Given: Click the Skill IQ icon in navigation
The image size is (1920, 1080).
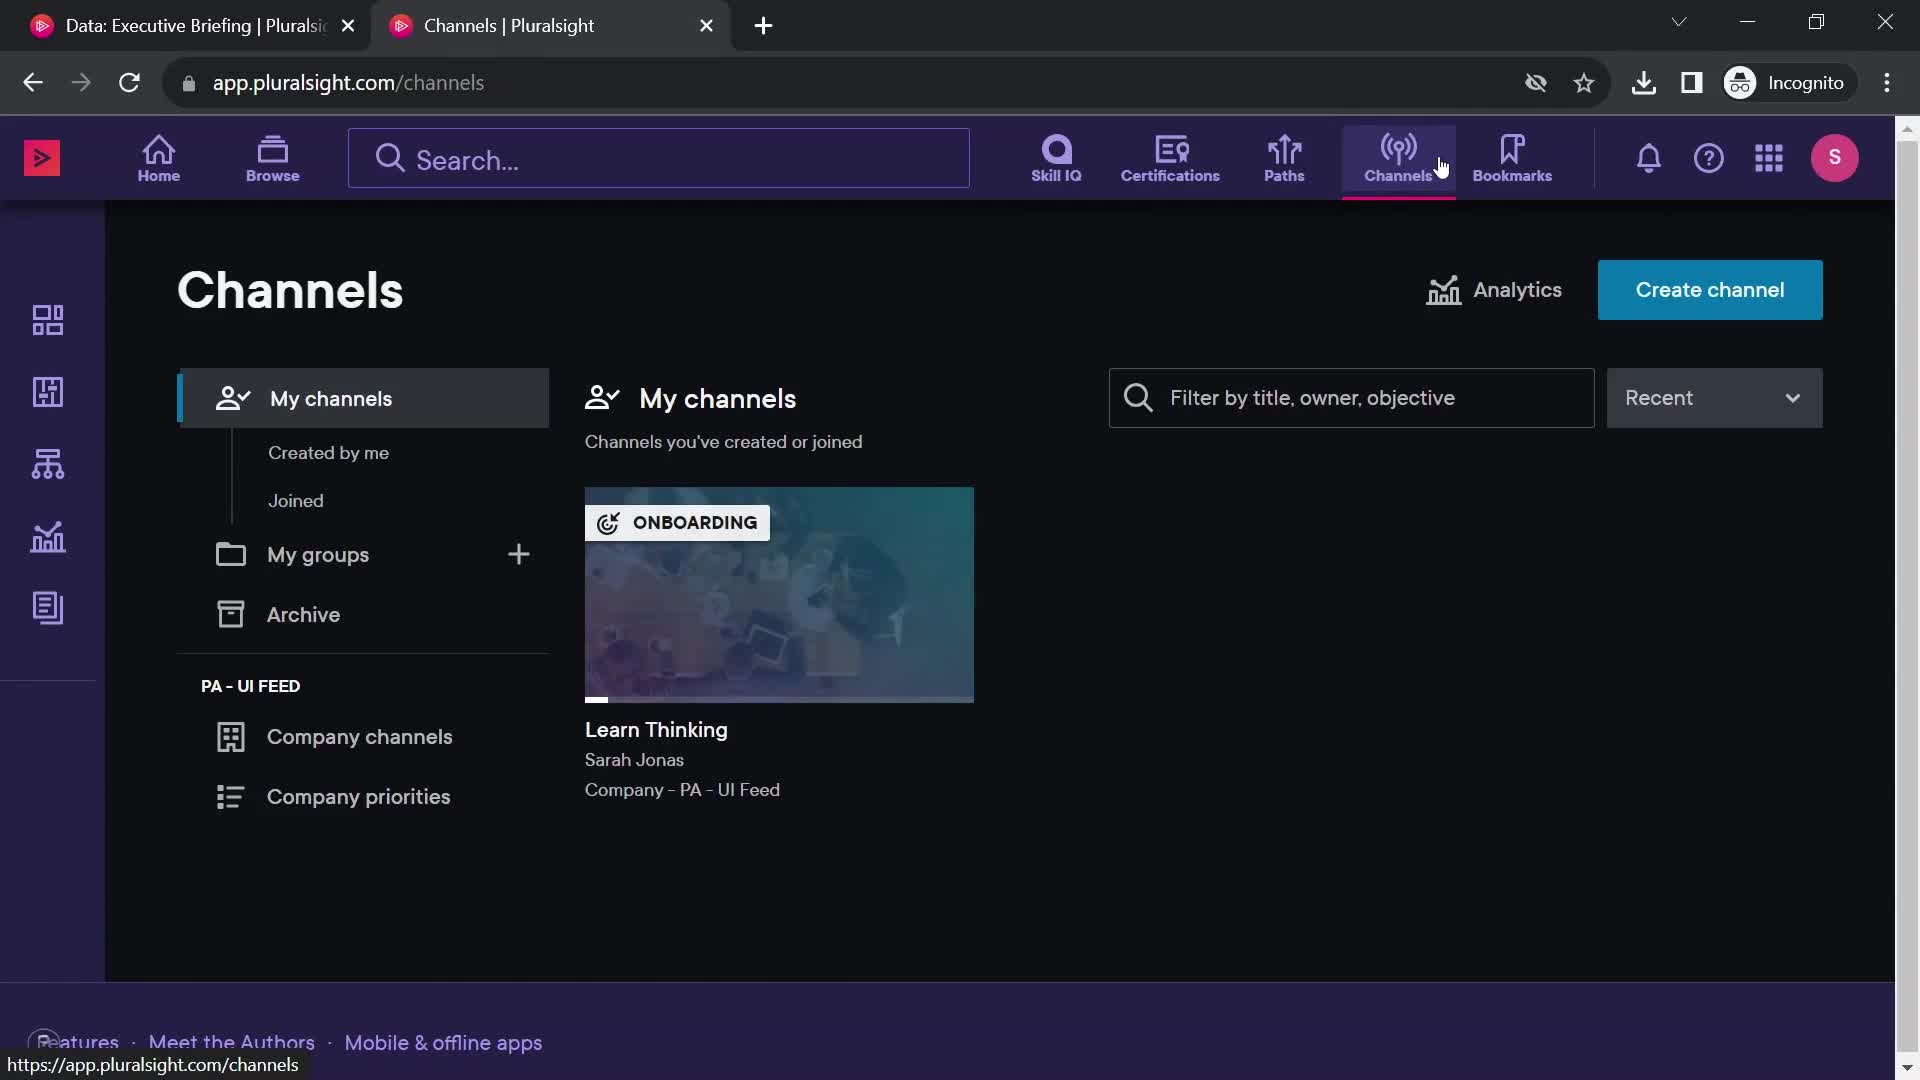Looking at the screenshot, I should click(x=1056, y=157).
